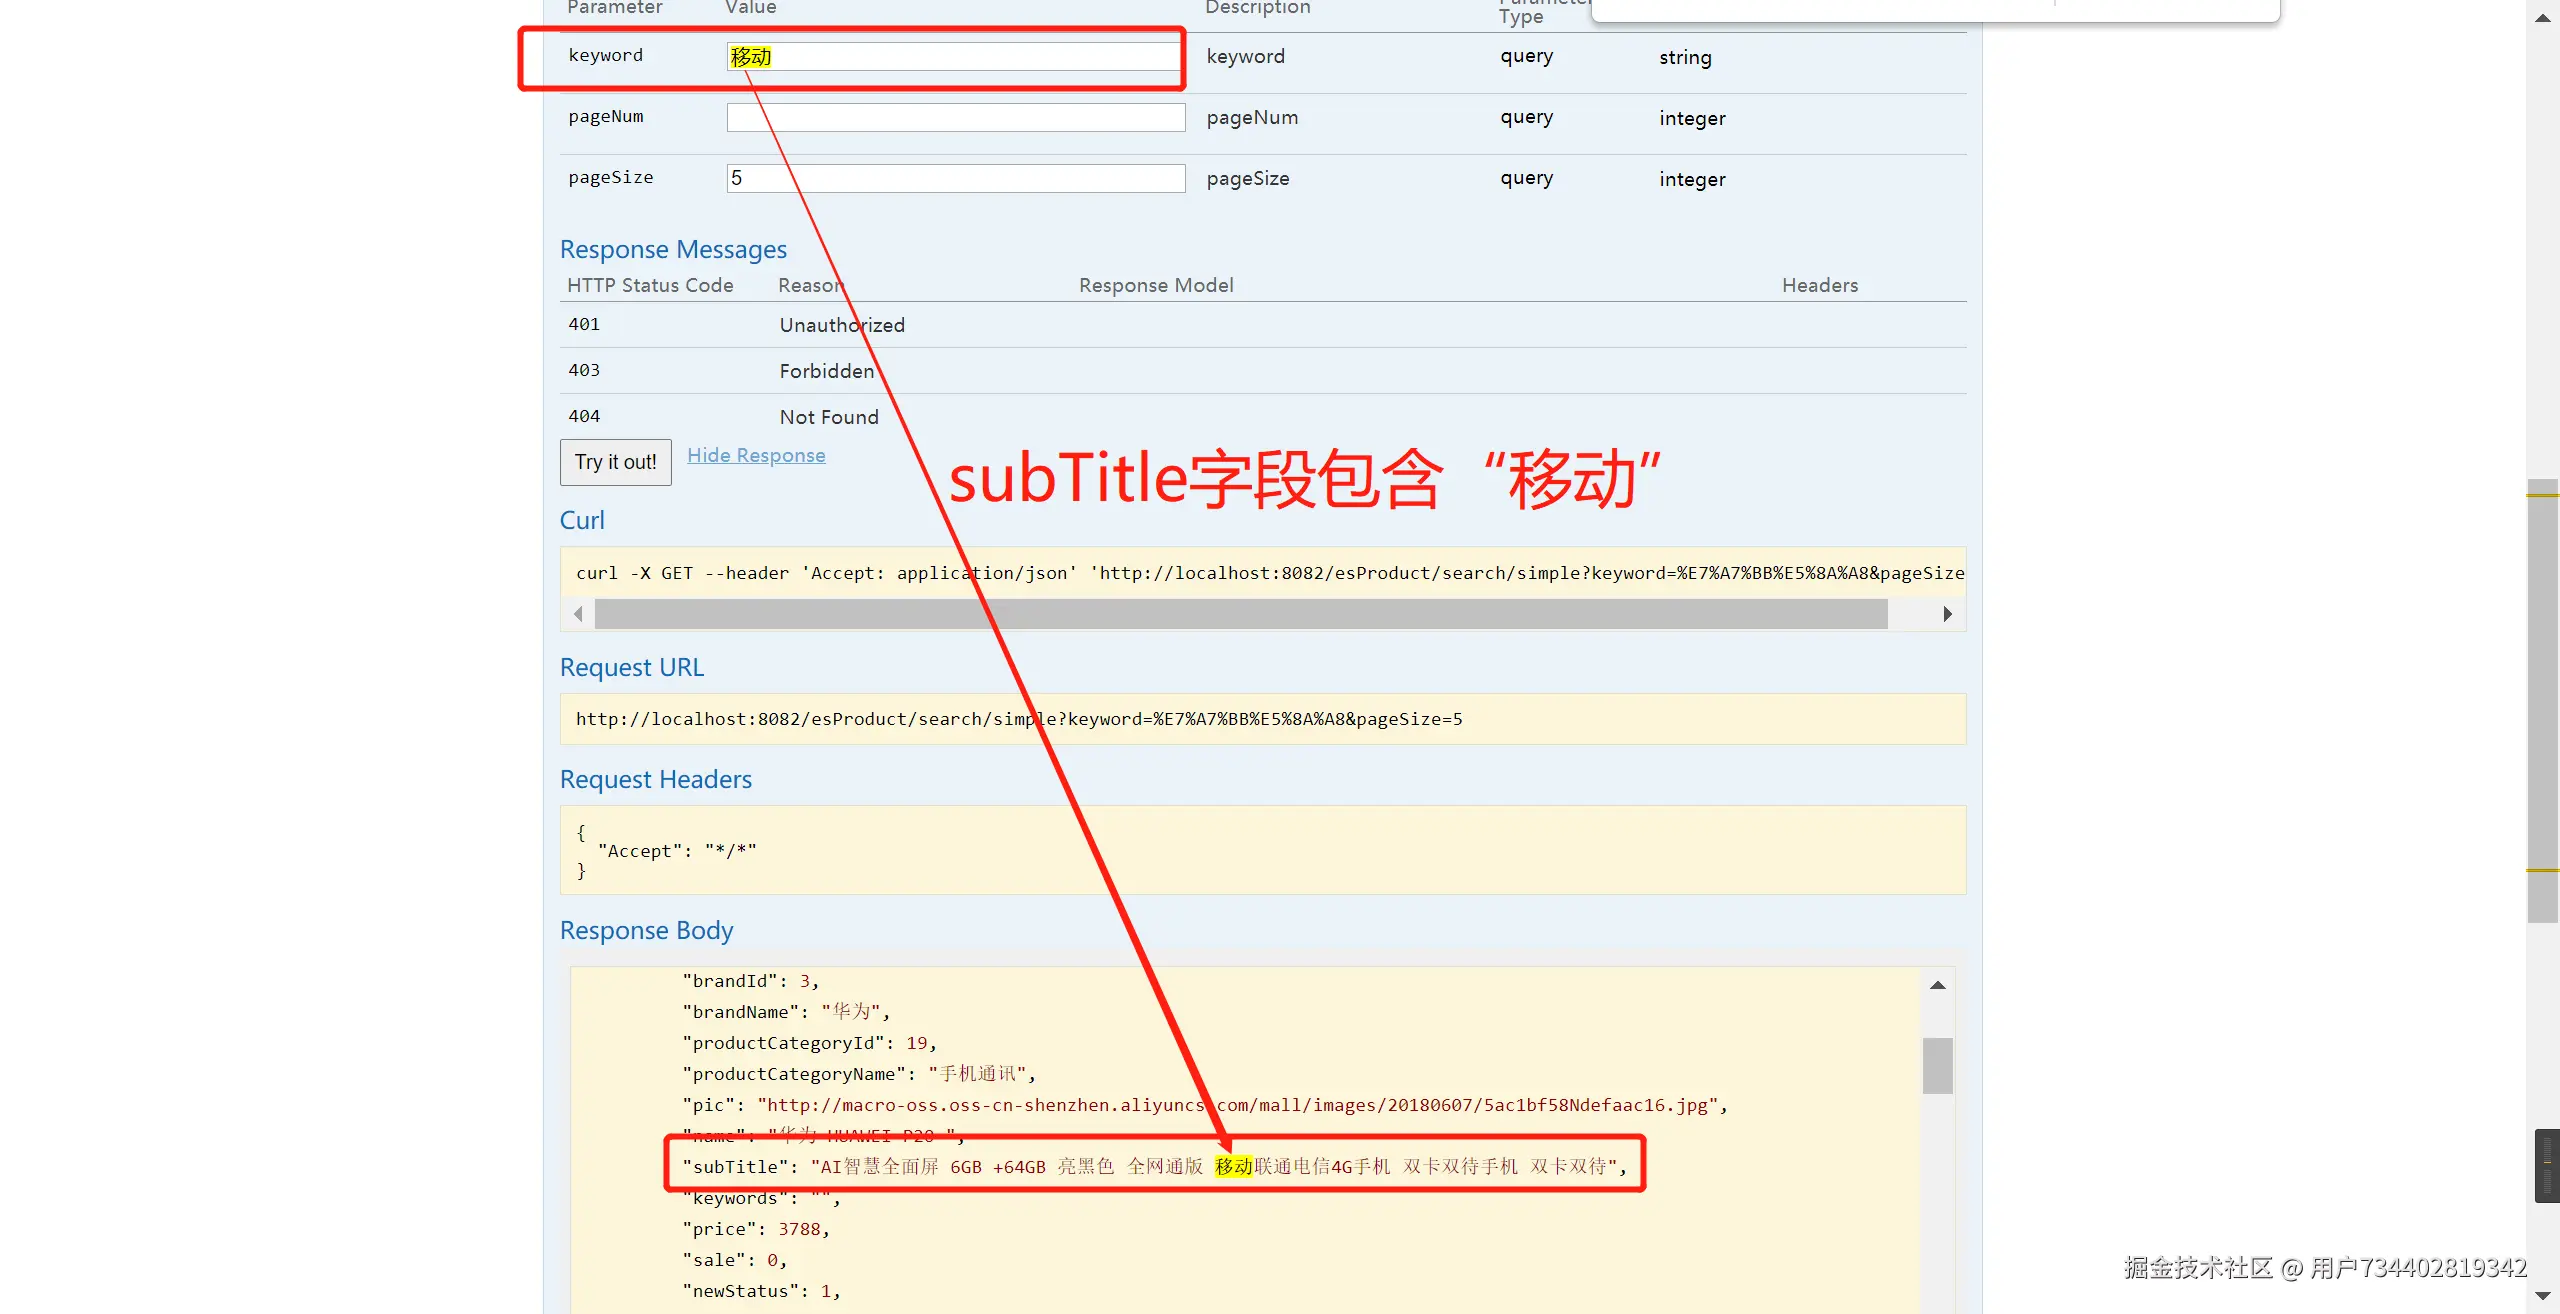This screenshot has width=2560, height=1314.
Task: Click the pageNum row's integer data type
Action: 1692,119
